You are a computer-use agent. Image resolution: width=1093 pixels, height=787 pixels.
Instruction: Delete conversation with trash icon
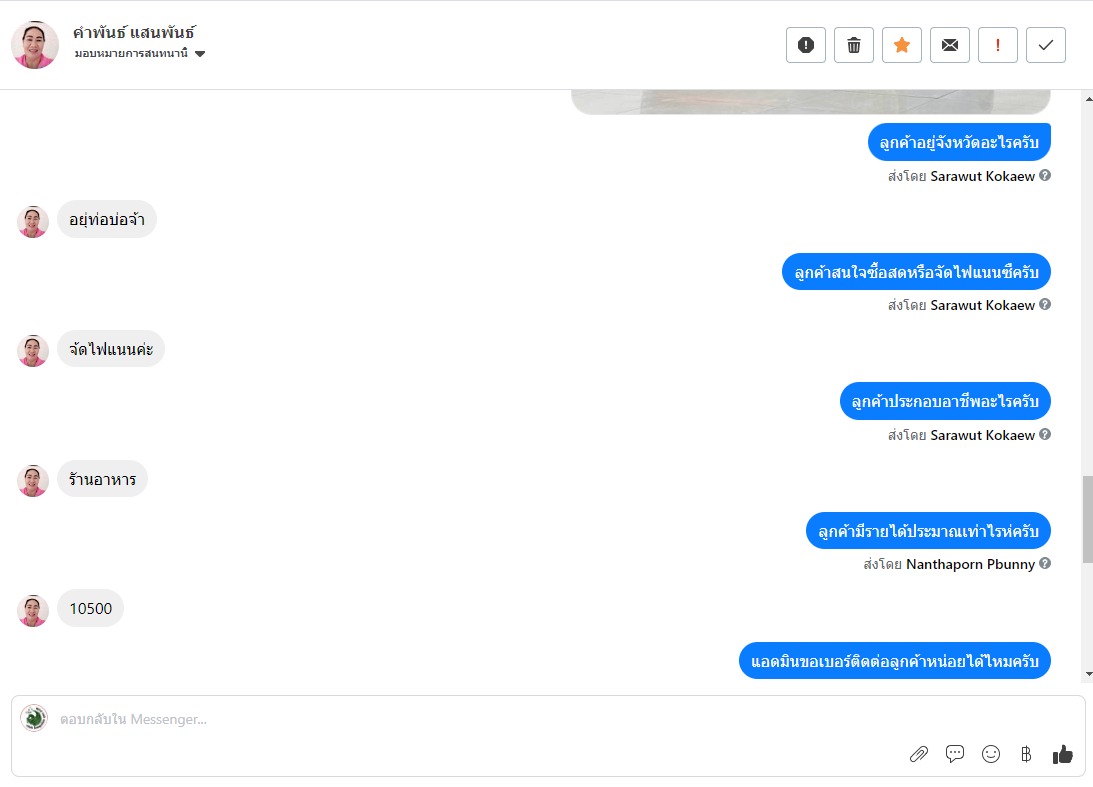point(854,45)
